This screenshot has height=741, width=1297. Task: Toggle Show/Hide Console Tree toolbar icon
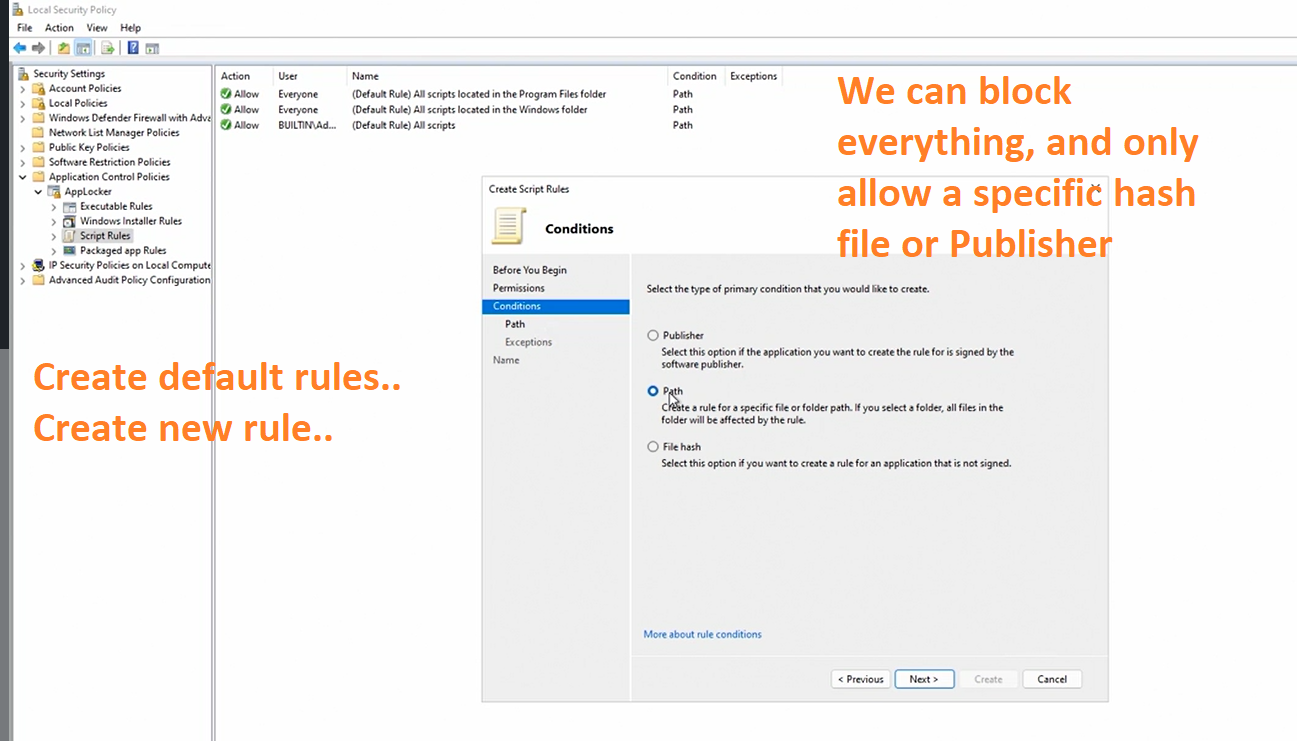(x=84, y=48)
